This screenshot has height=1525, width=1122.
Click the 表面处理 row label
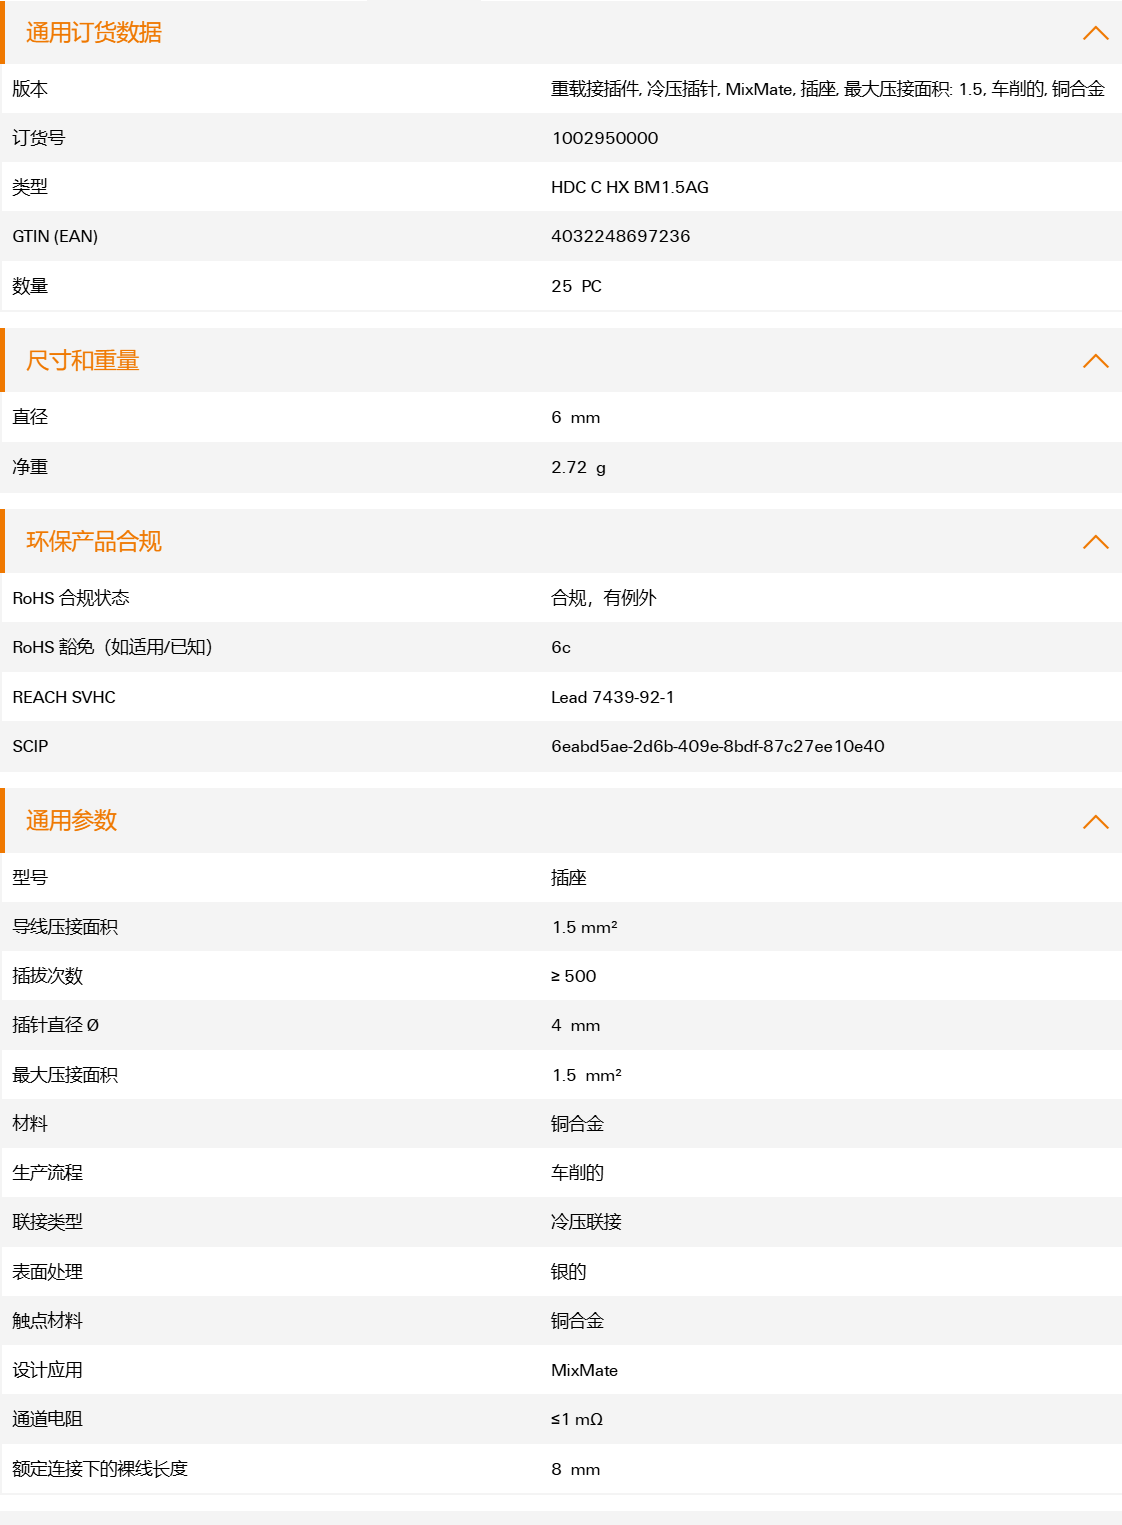(48, 1272)
